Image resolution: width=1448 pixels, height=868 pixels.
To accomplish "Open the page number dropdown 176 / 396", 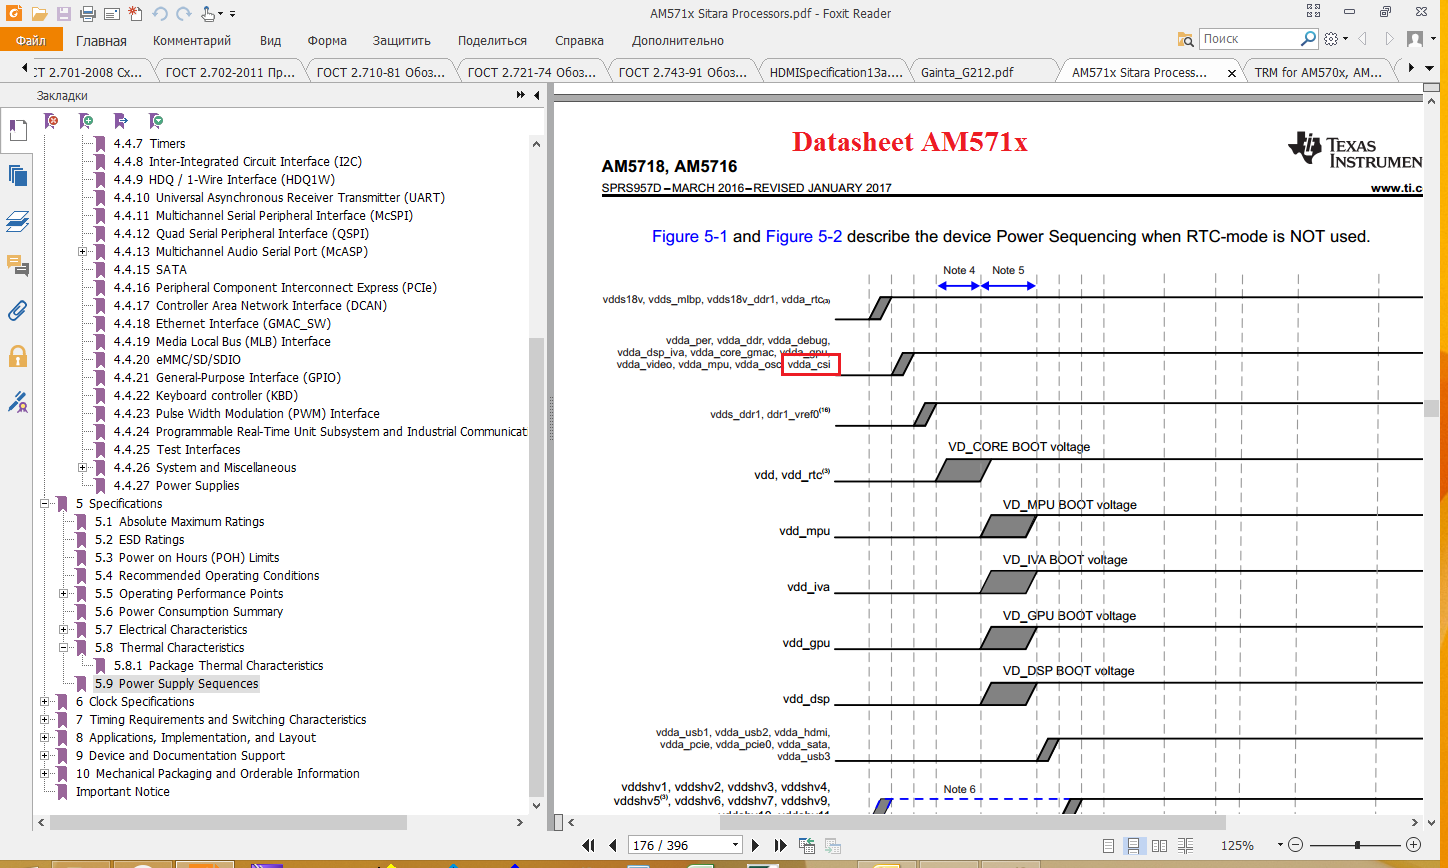I will pos(736,845).
